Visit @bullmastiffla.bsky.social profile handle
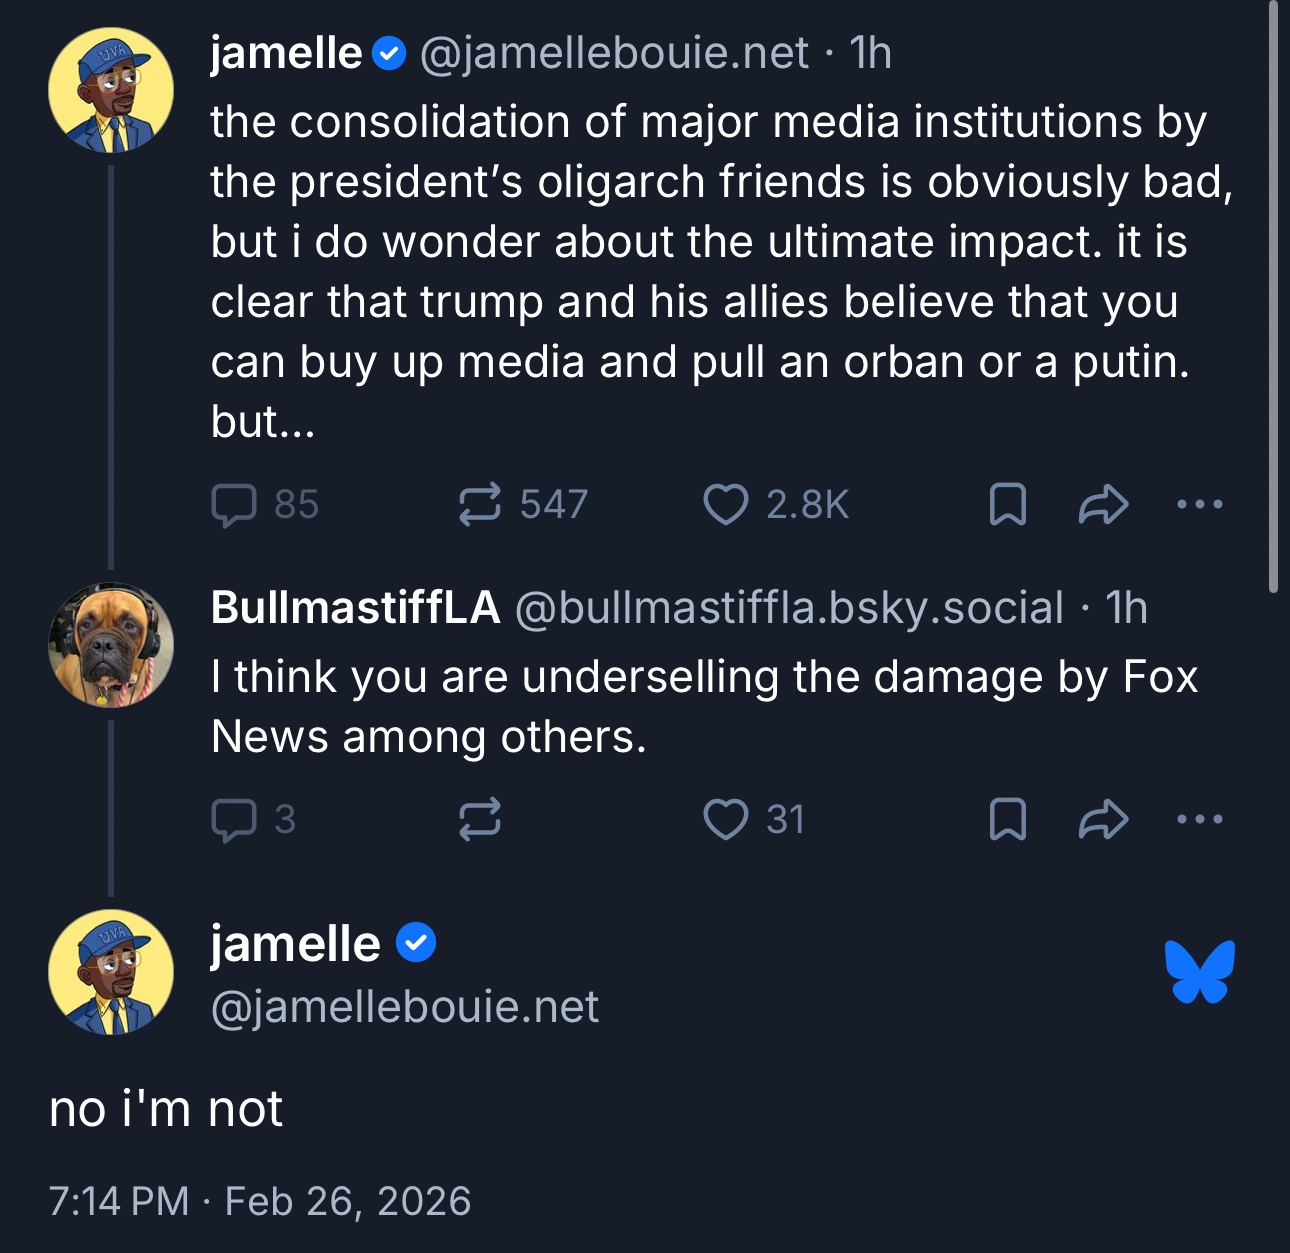Image resolution: width=1290 pixels, height=1253 pixels. [789, 608]
